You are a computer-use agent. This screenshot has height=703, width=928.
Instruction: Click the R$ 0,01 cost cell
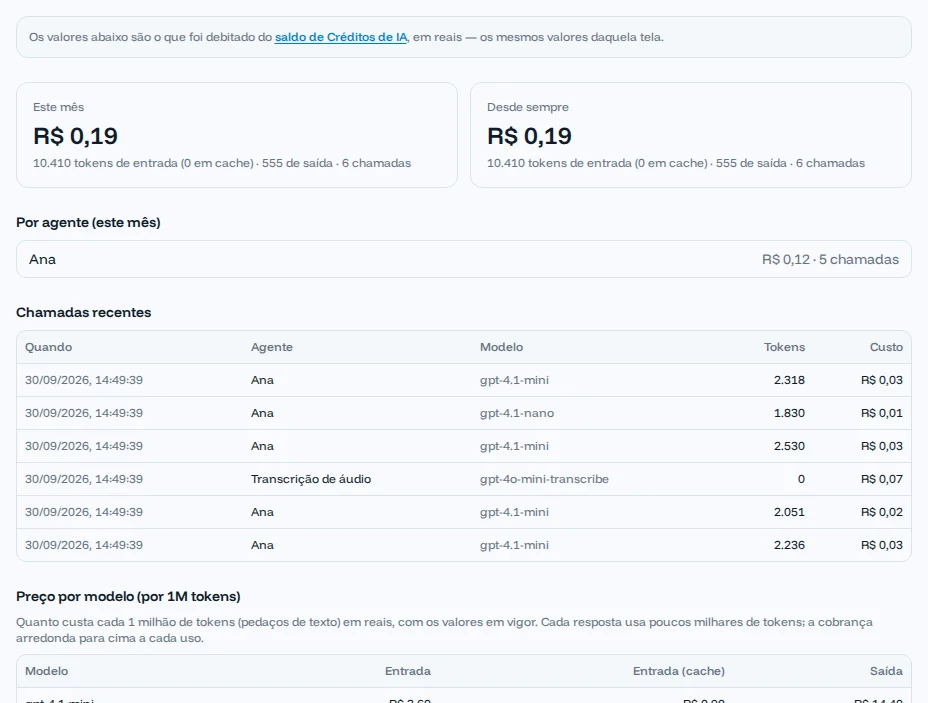pos(882,413)
